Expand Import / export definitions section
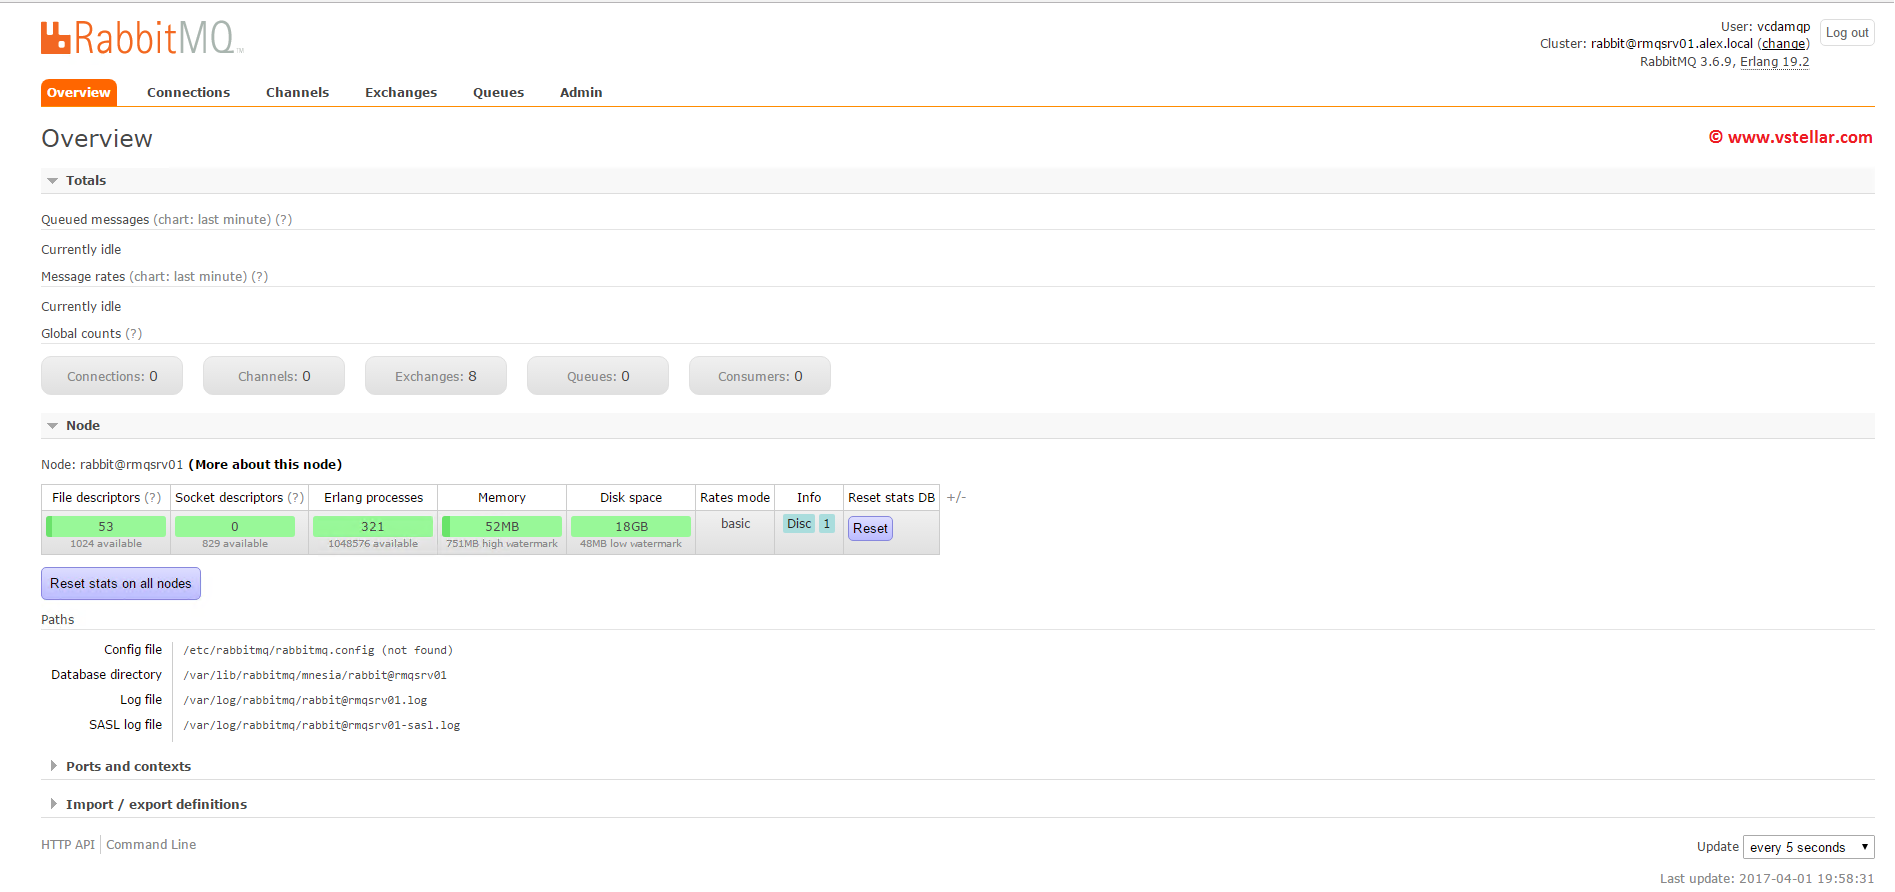This screenshot has width=1895, height=892. click(155, 805)
